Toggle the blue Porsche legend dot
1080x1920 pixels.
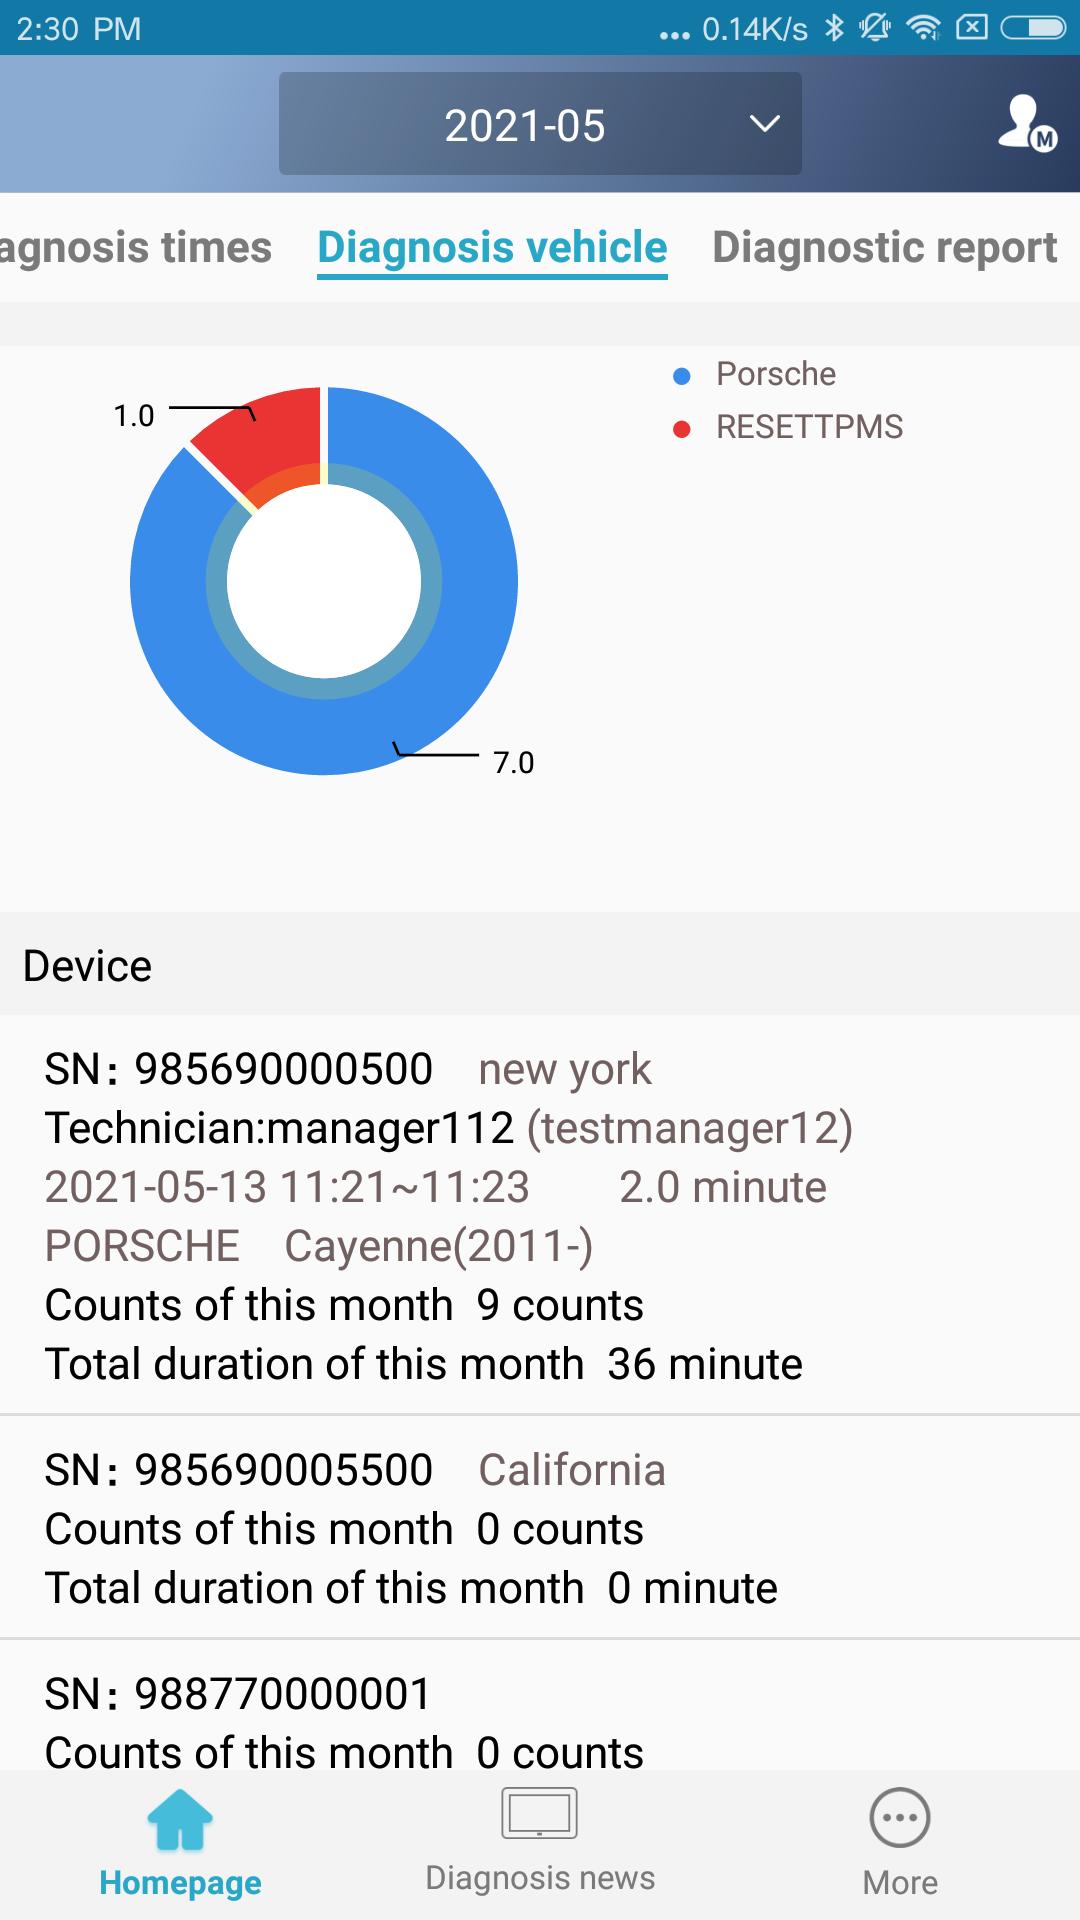point(682,376)
